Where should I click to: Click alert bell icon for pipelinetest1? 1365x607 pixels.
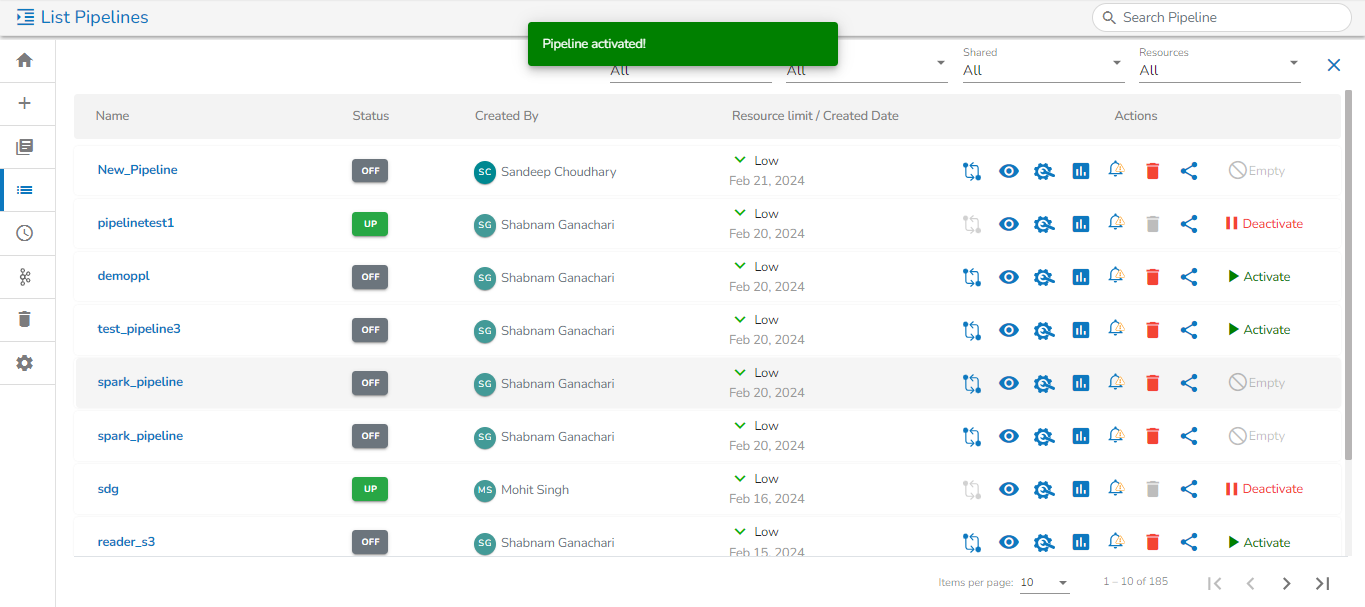pyautogui.click(x=1116, y=223)
